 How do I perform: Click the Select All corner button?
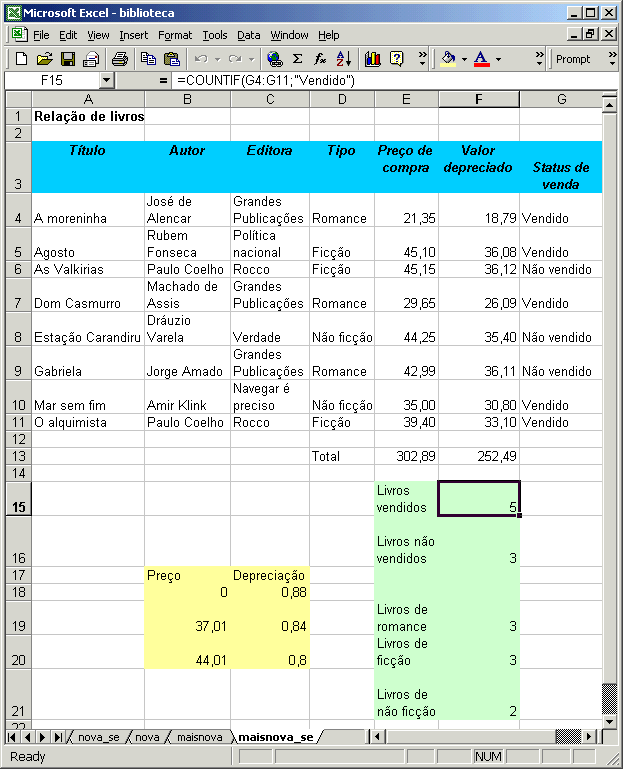pyautogui.click(x=19, y=100)
